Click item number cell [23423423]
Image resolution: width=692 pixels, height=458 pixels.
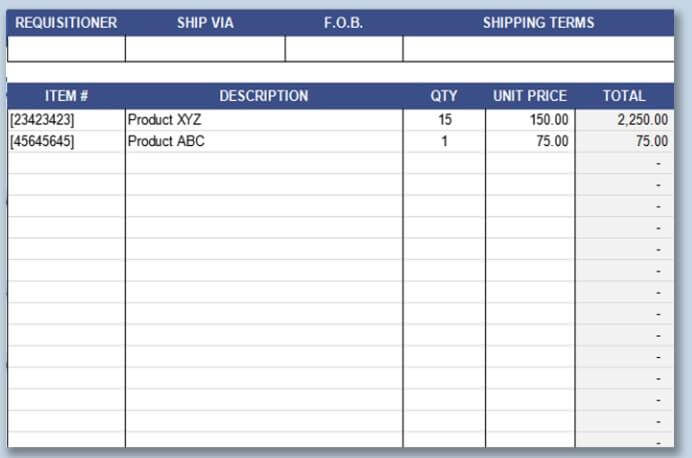[66, 120]
